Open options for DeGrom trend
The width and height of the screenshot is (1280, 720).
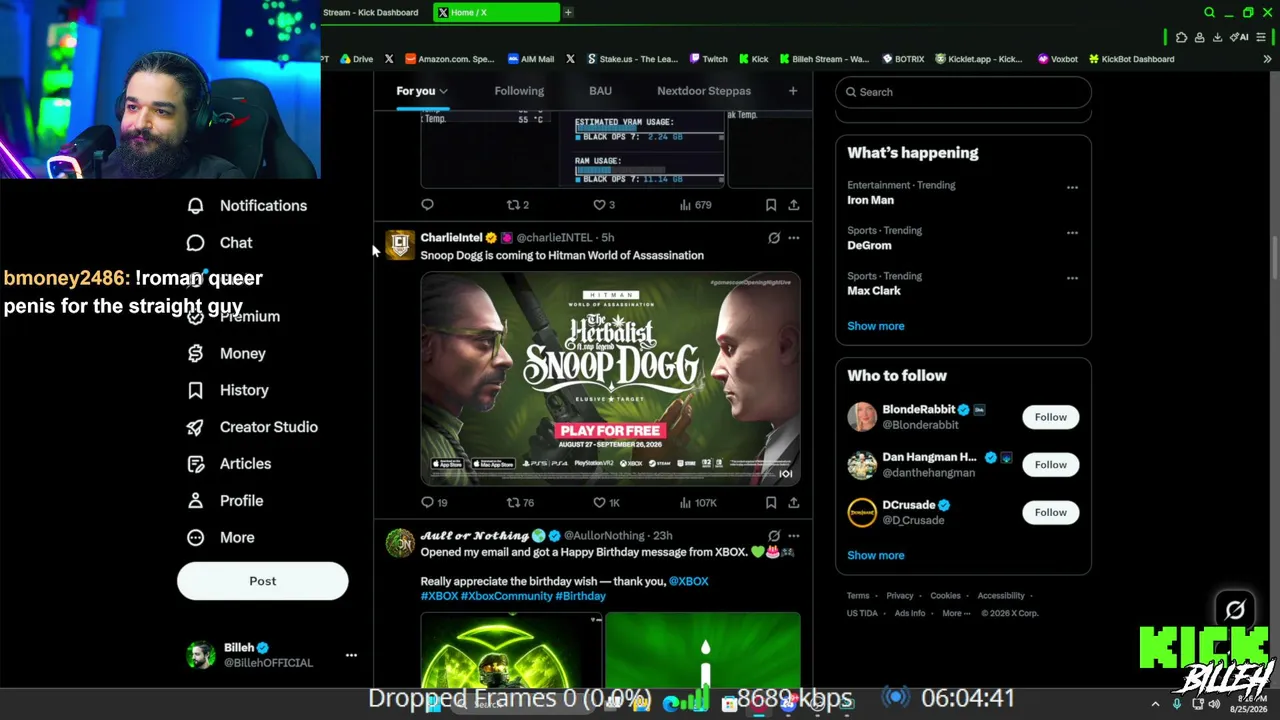coord(1072,233)
